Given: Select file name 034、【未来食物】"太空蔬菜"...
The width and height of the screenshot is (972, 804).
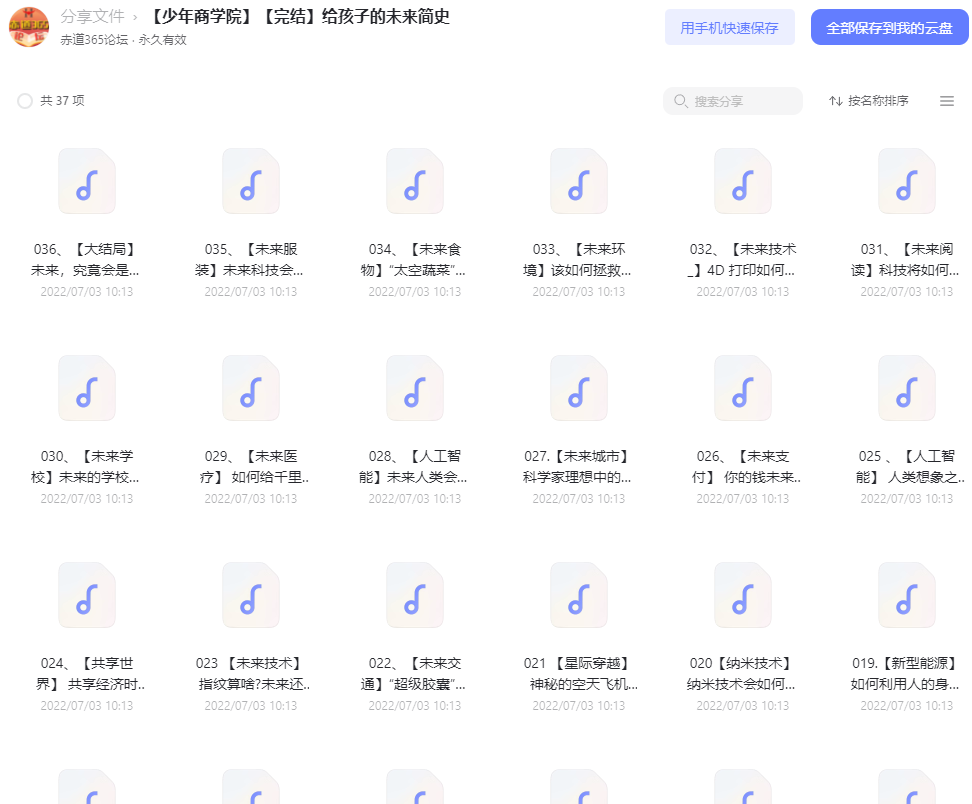Looking at the screenshot, I should [x=414, y=260].
